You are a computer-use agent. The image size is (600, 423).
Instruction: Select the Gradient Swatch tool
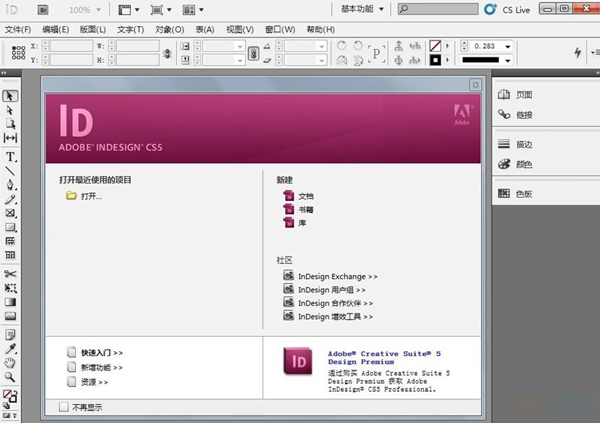10,302
